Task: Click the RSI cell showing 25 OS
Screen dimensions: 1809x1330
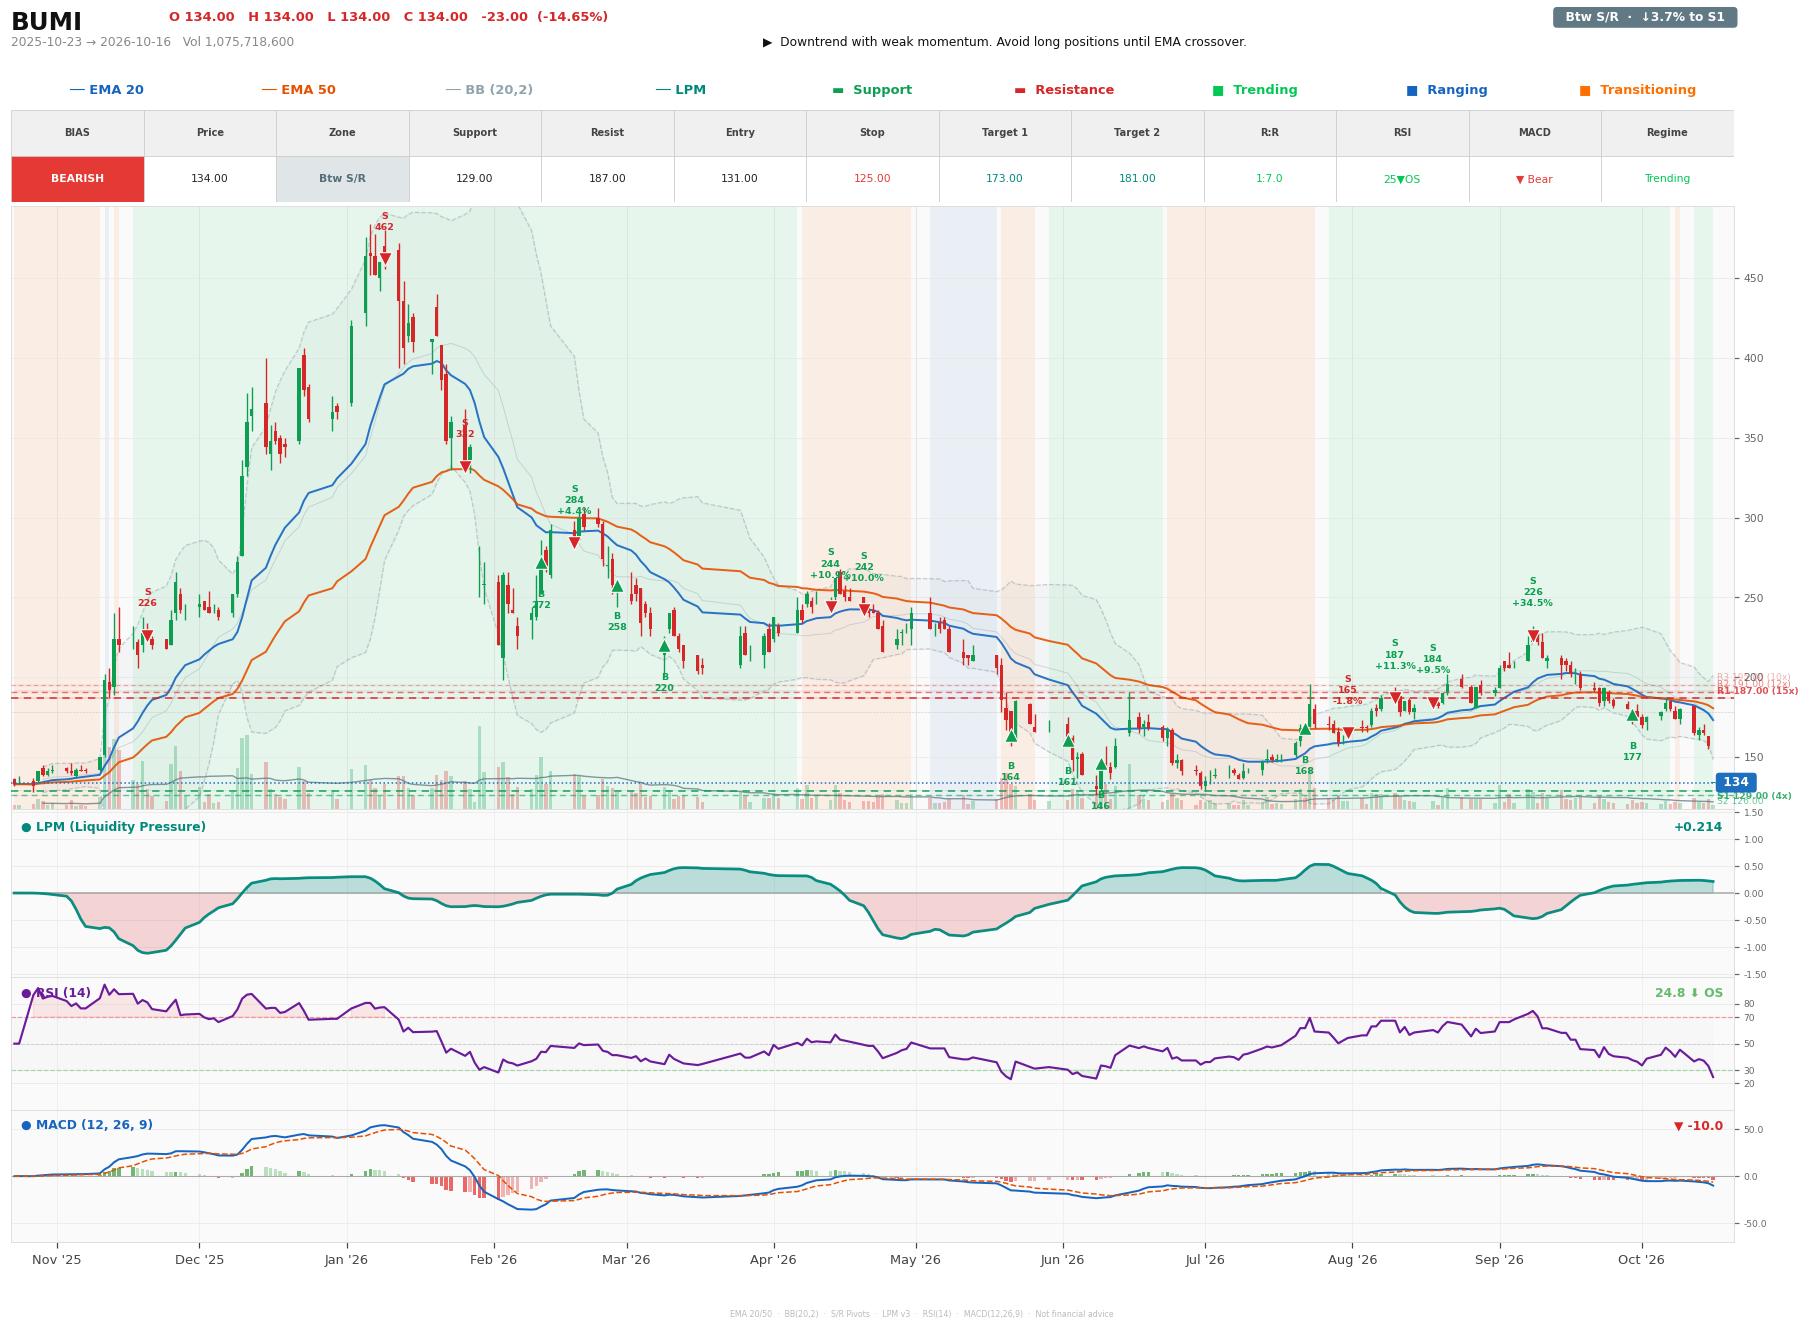Action: tap(1402, 179)
